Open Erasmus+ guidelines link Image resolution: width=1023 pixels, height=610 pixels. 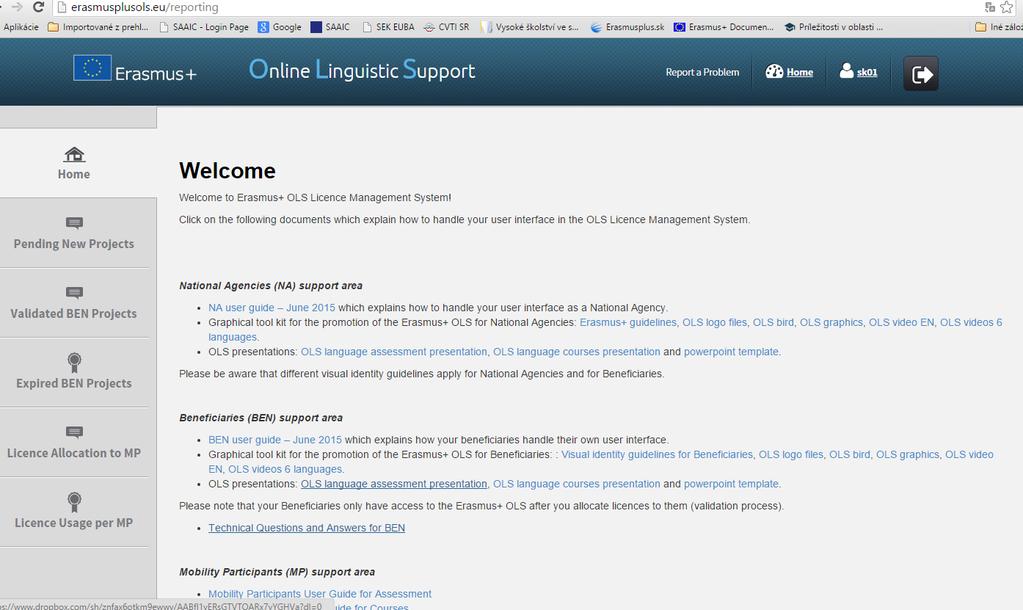(x=628, y=322)
